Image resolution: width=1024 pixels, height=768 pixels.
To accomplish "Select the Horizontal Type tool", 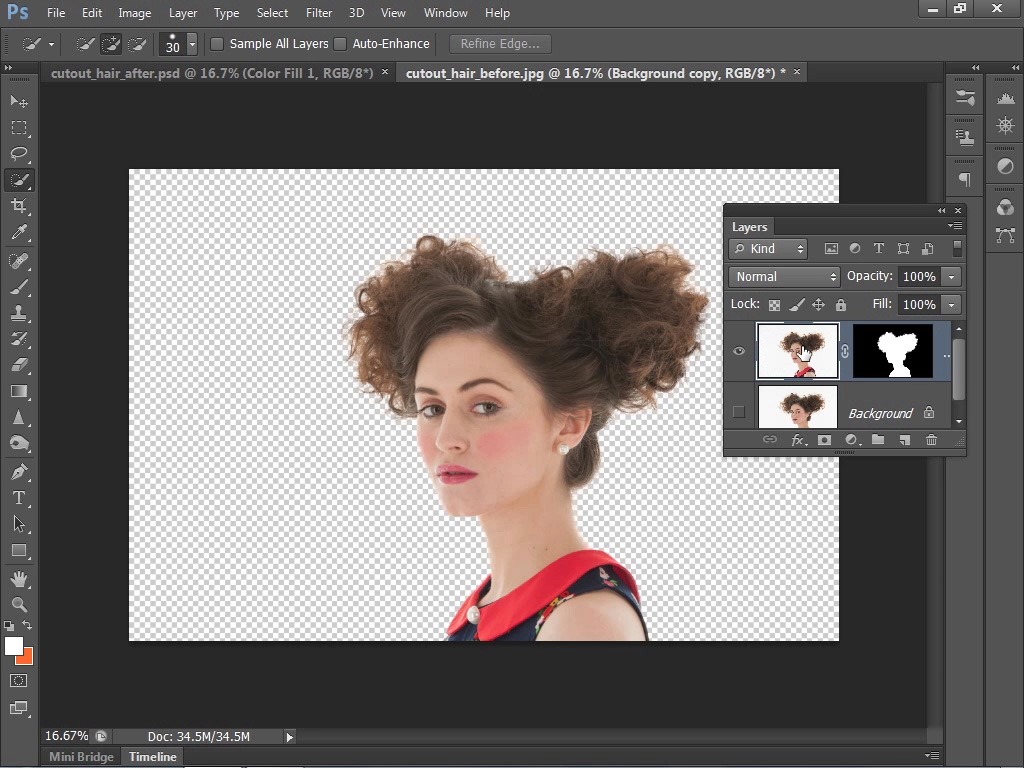I will [19, 498].
